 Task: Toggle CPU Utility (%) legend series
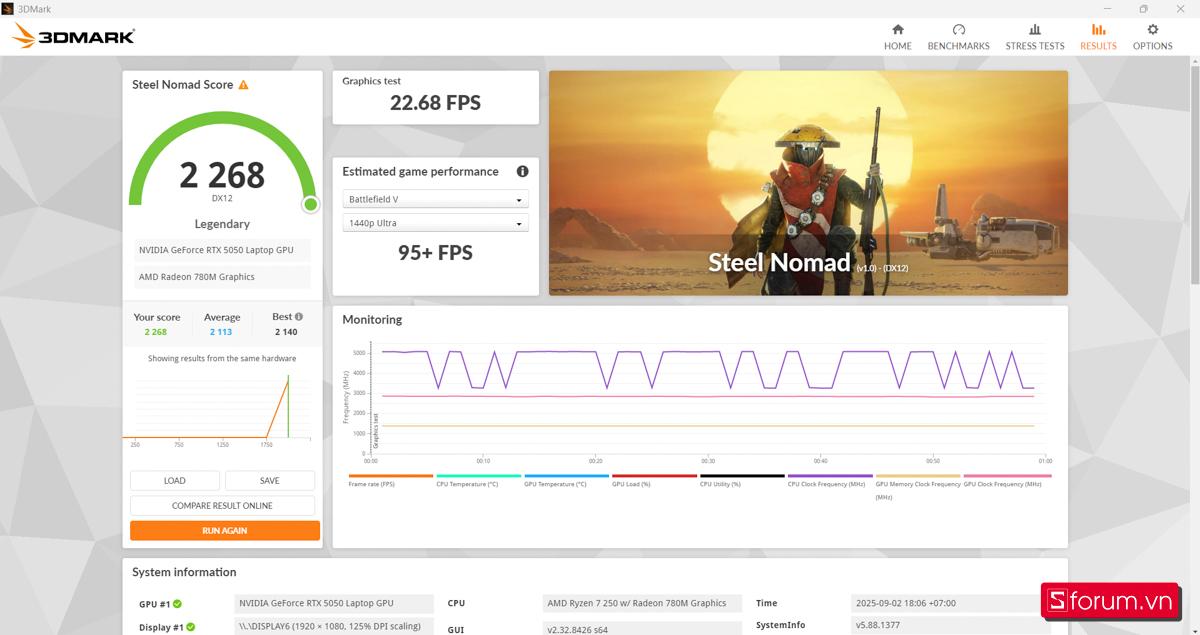742,481
